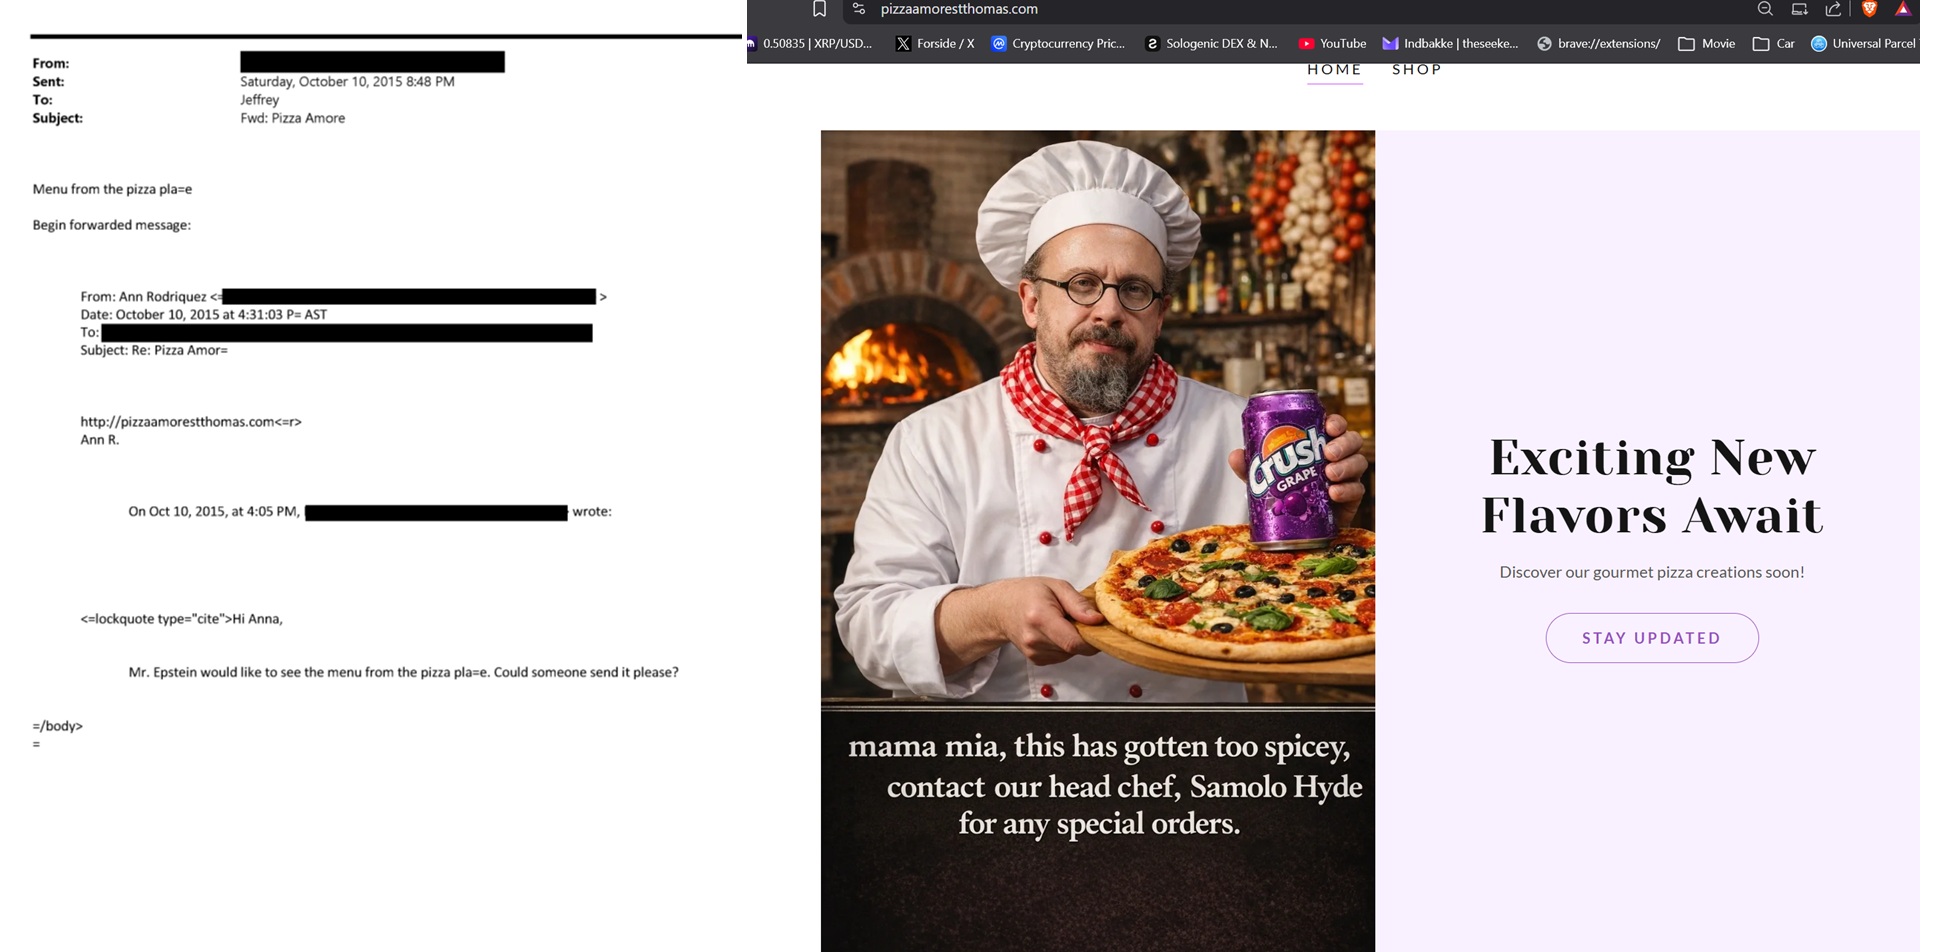Expand the Car bookmarks folder
Image resolution: width=1947 pixels, height=952 pixels.
click(1774, 44)
